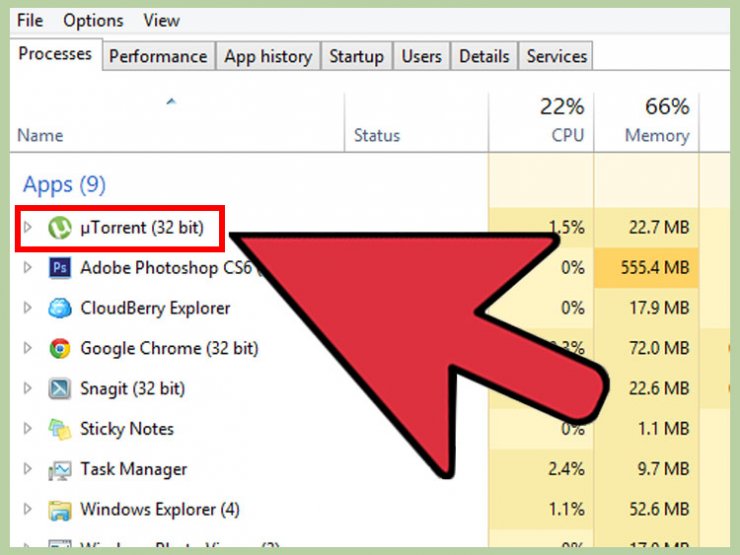The height and width of the screenshot is (555, 740).
Task: Switch to the Performance tab
Action: tap(158, 56)
